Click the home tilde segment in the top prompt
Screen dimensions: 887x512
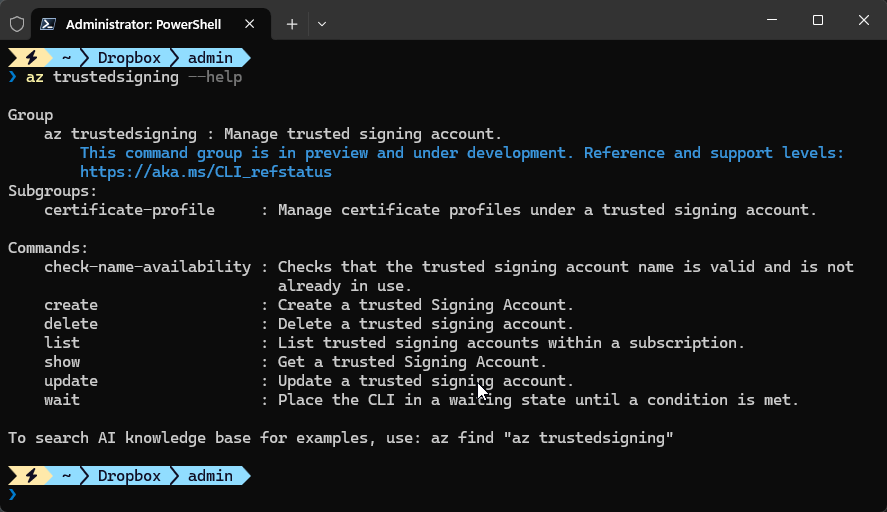click(66, 58)
